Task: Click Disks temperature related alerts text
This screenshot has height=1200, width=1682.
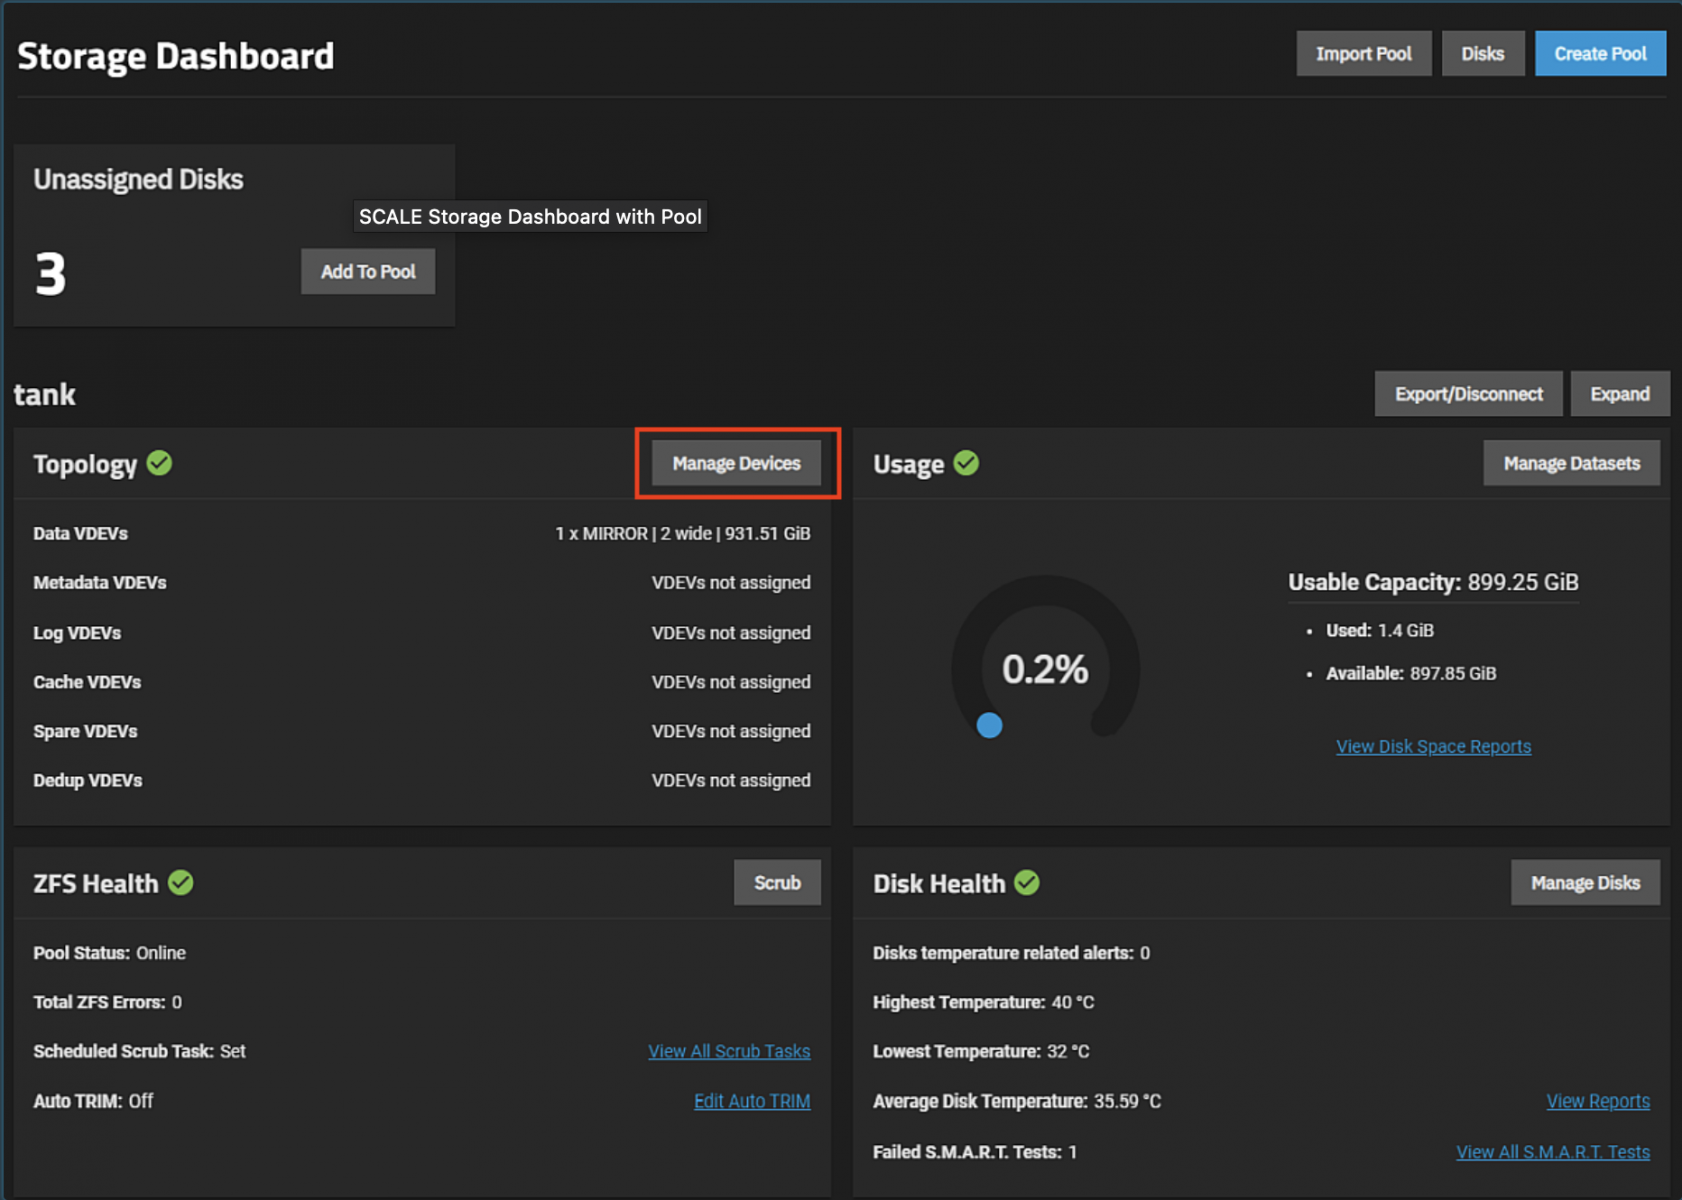Action: point(1011,953)
